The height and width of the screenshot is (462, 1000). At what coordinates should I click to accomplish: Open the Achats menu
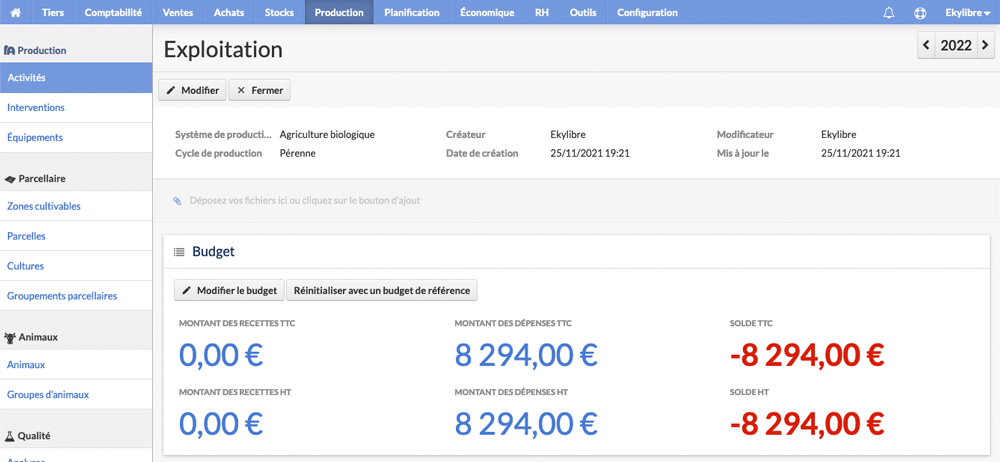pos(229,12)
